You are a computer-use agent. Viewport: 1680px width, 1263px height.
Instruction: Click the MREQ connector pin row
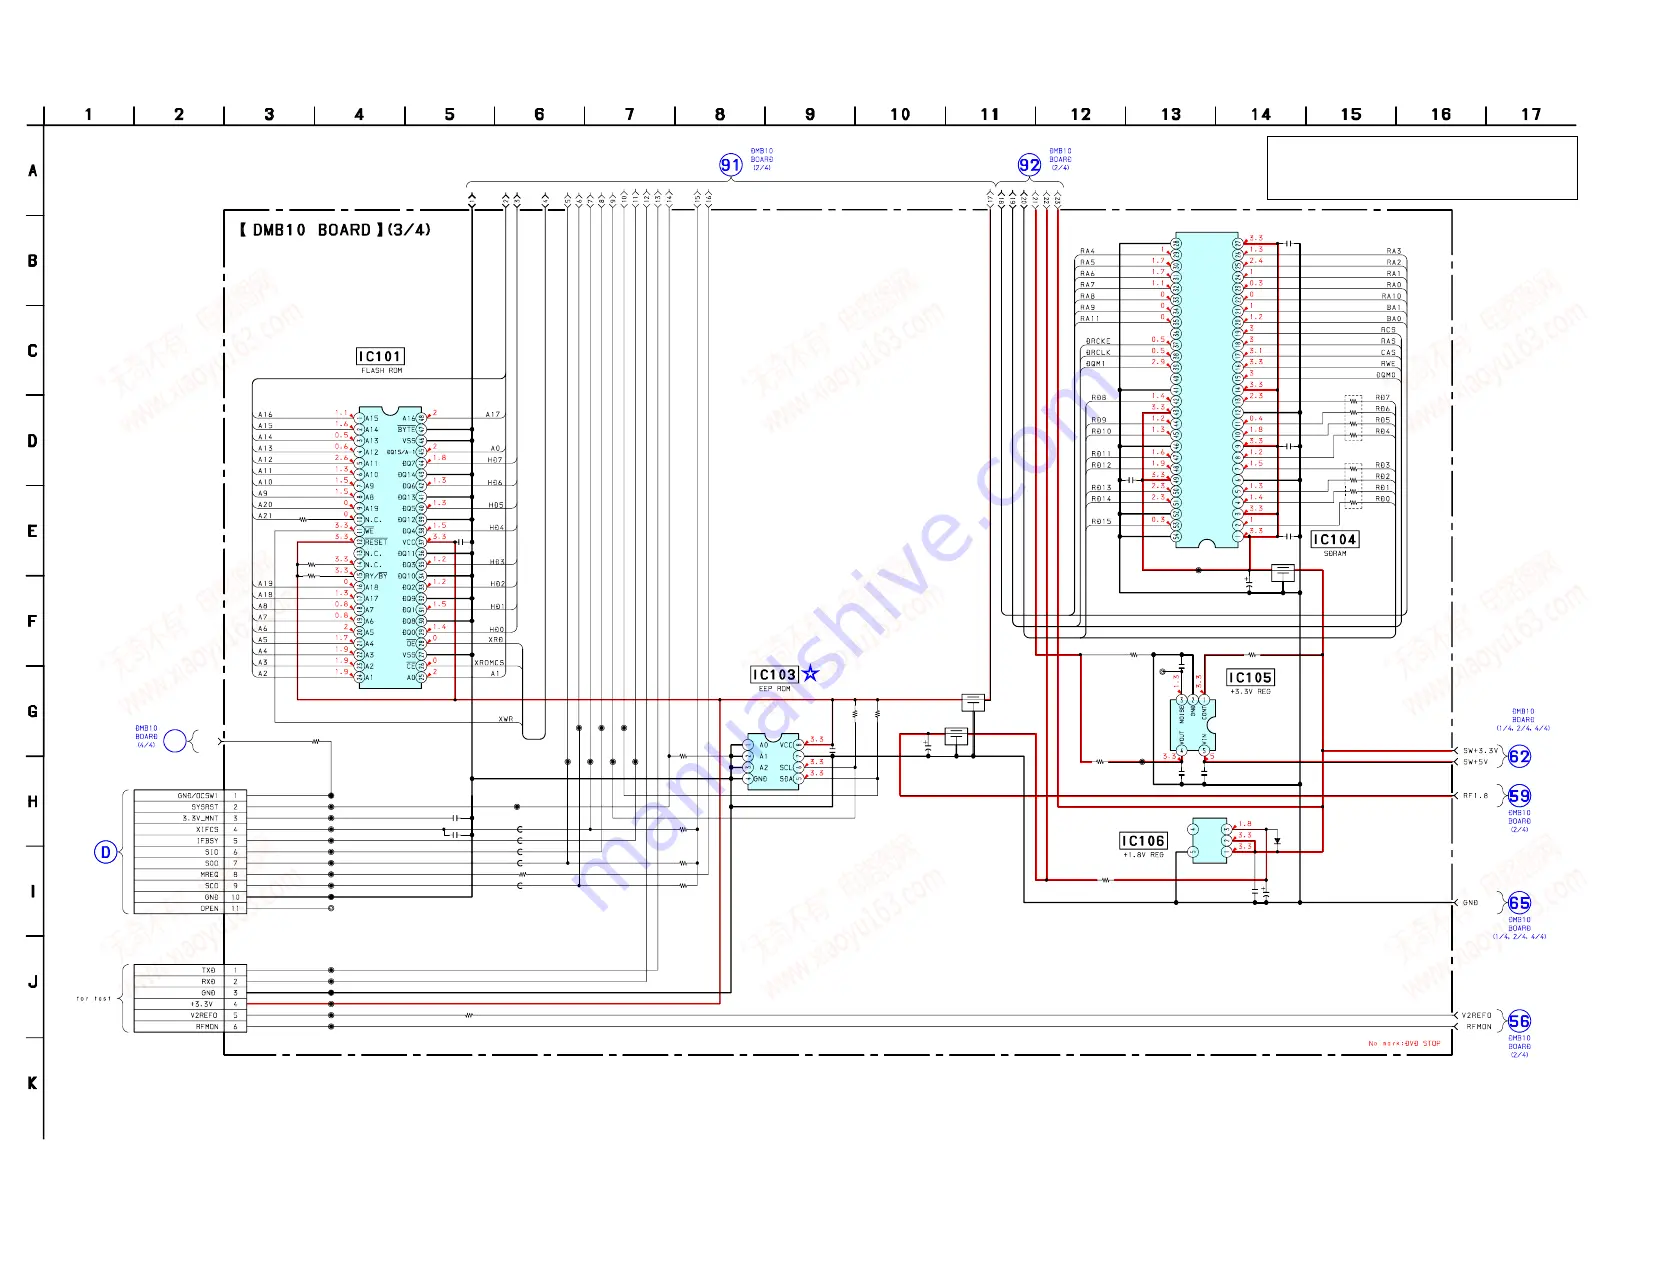click(x=190, y=875)
